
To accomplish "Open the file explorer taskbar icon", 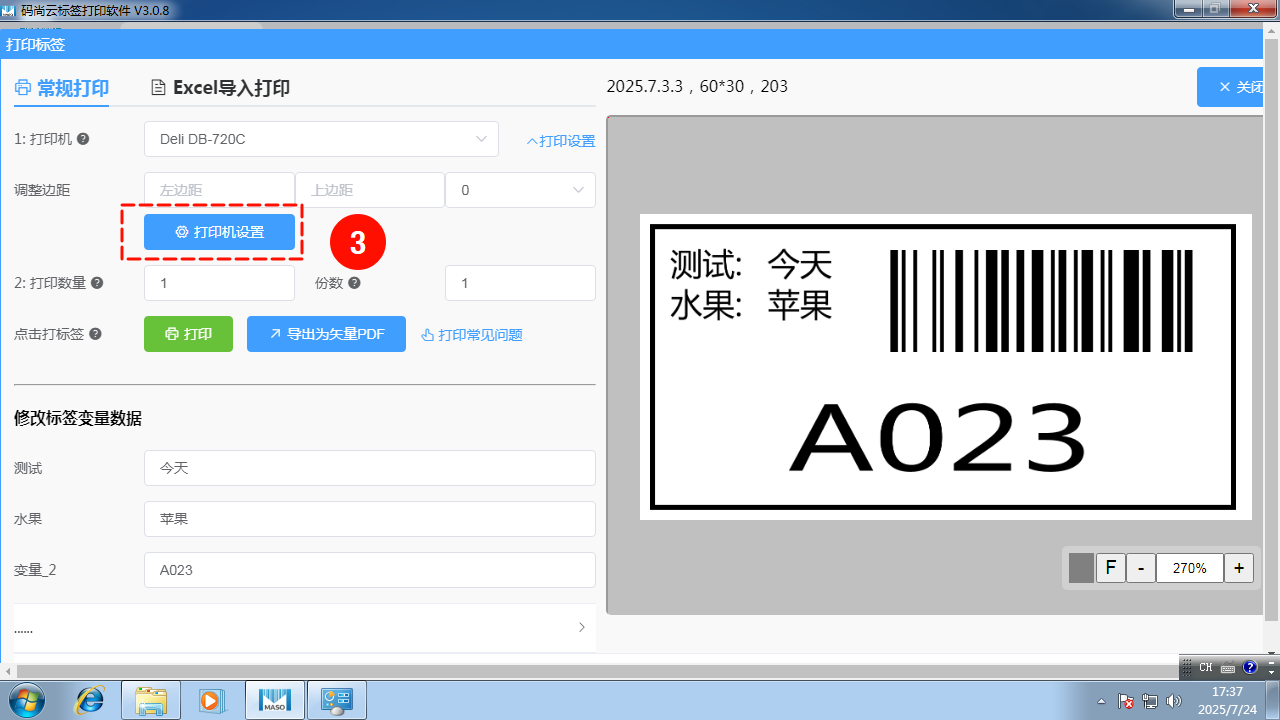I will pyautogui.click(x=151, y=701).
